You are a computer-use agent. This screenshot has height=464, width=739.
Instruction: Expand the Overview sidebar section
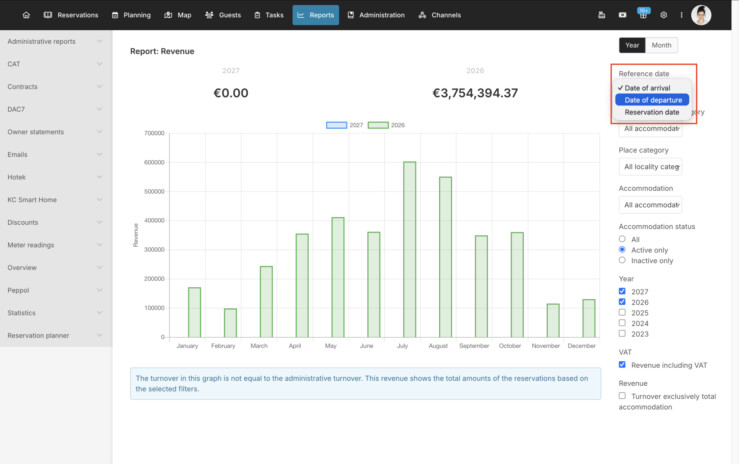click(x=56, y=268)
